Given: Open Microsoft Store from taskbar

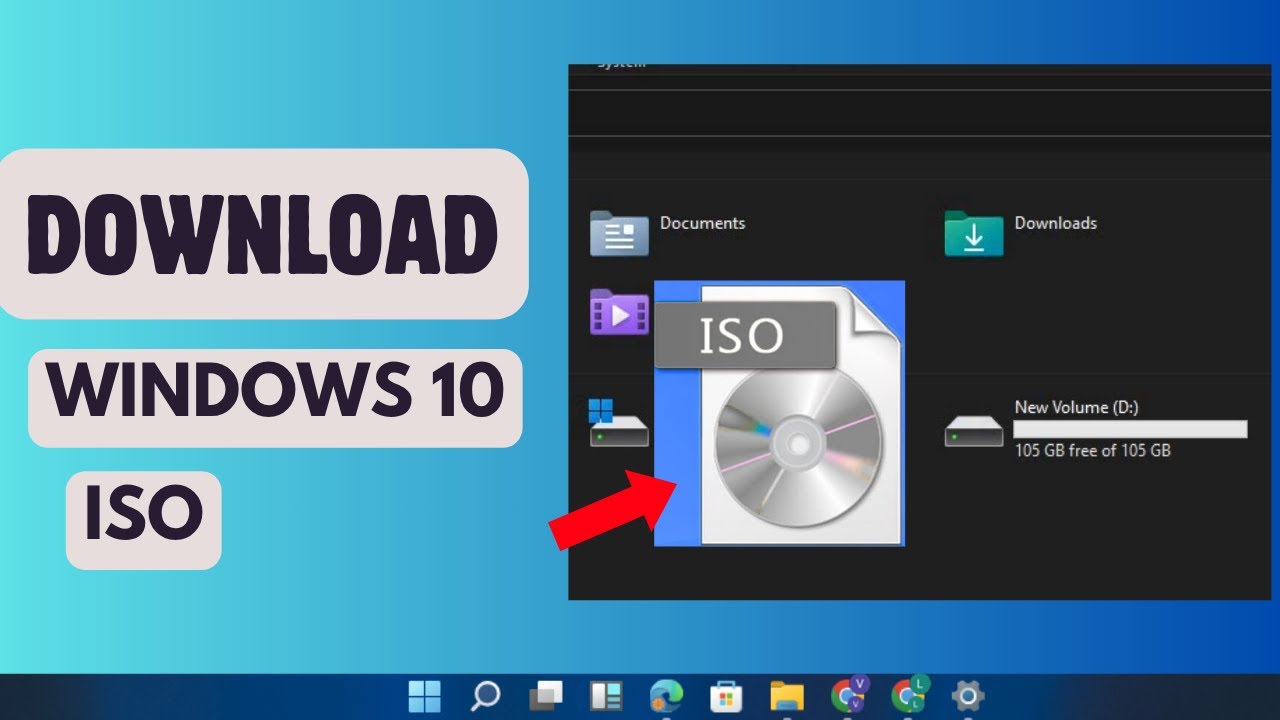Looking at the screenshot, I should click(726, 695).
